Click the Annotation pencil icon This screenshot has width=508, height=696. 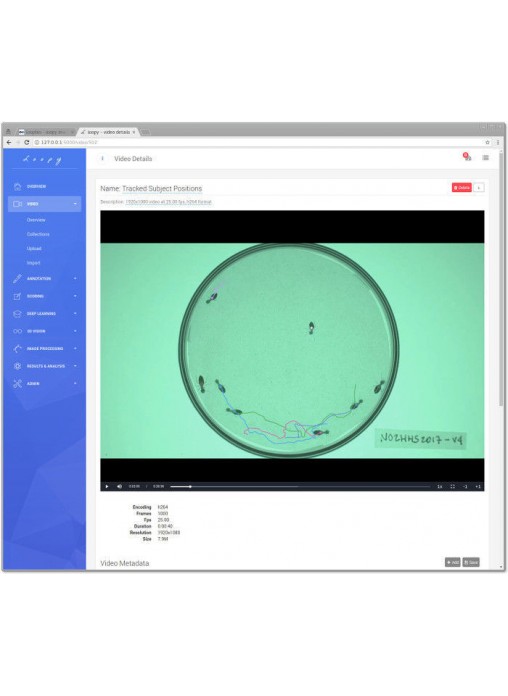pyautogui.click(x=17, y=279)
